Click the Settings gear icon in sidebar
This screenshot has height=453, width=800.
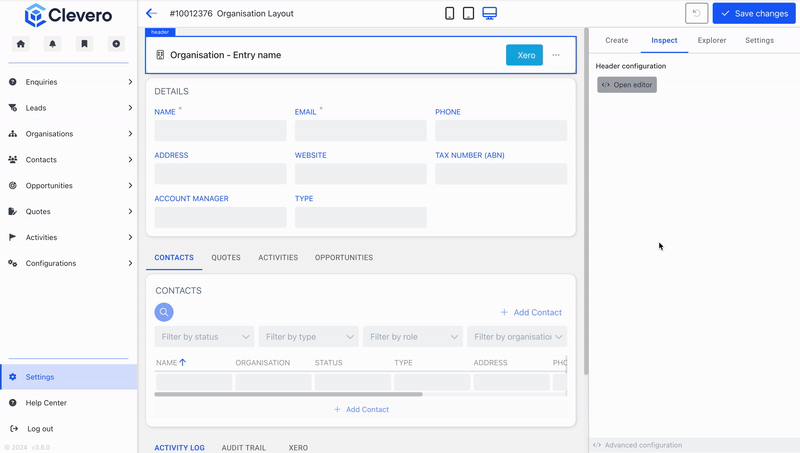(x=13, y=377)
